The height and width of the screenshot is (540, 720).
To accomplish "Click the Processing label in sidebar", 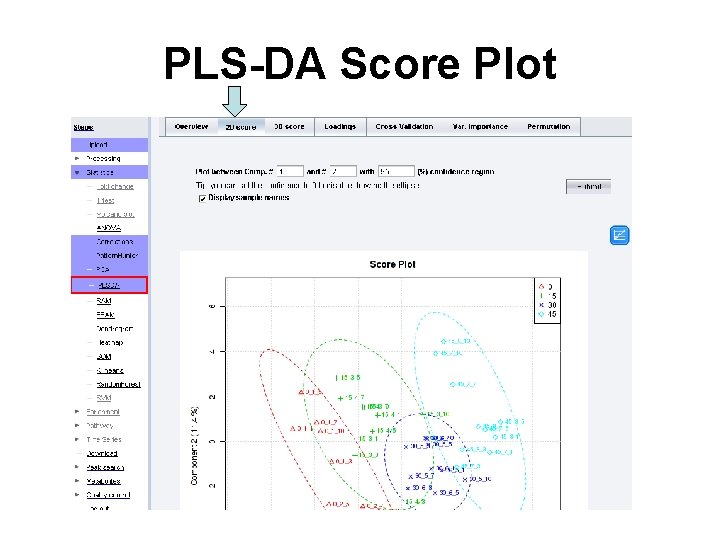I will coord(103,158).
